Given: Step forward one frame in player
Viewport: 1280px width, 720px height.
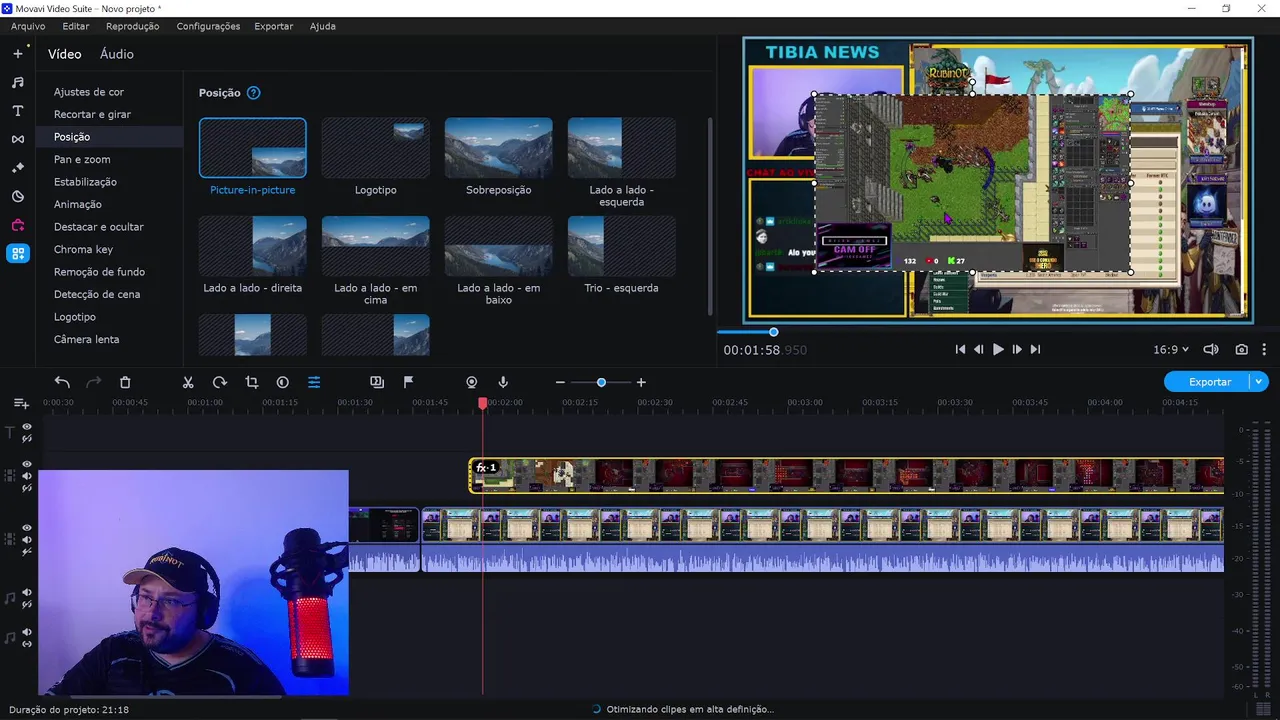Looking at the screenshot, I should (1017, 350).
